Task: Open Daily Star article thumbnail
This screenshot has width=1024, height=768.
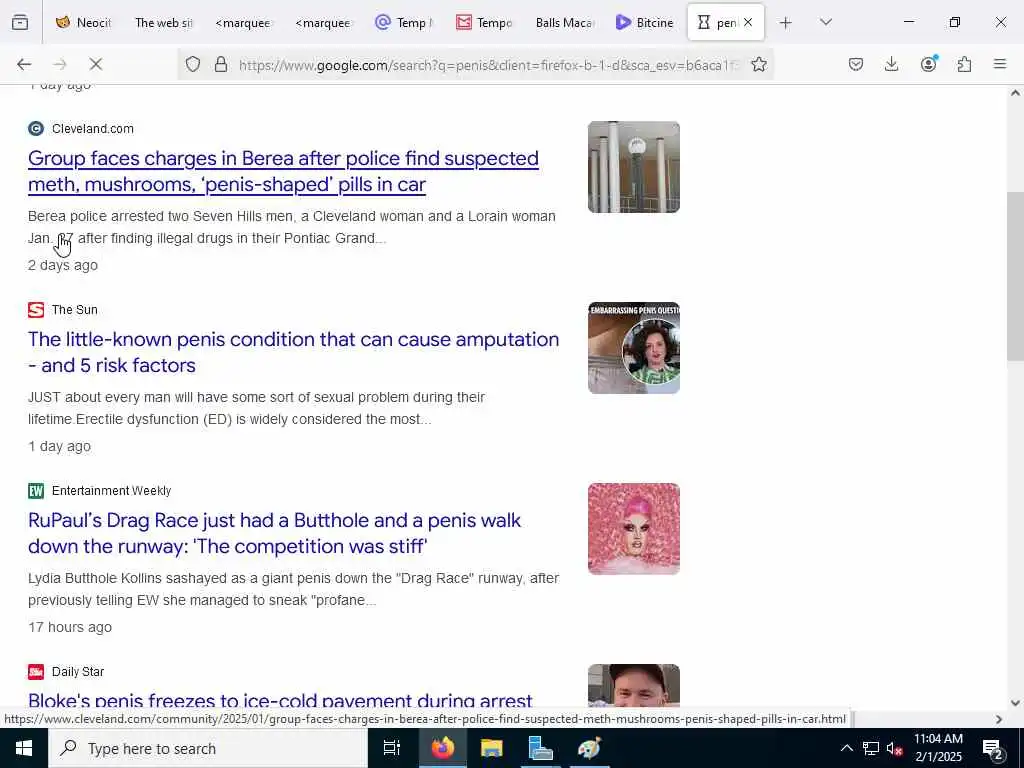Action: coord(633,686)
